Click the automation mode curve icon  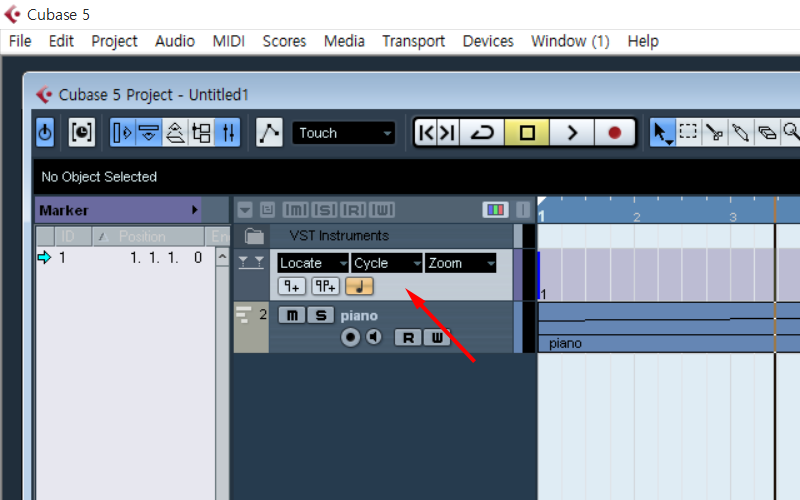[x=269, y=133]
